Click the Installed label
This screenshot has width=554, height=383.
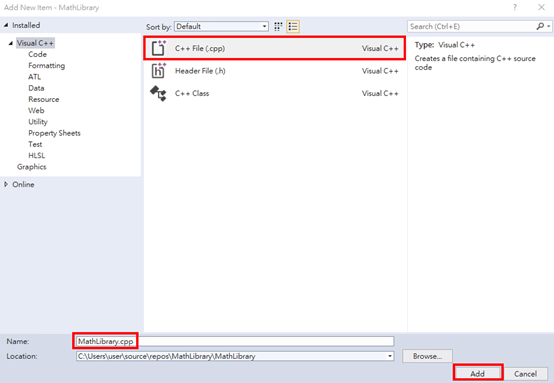tap(26, 25)
